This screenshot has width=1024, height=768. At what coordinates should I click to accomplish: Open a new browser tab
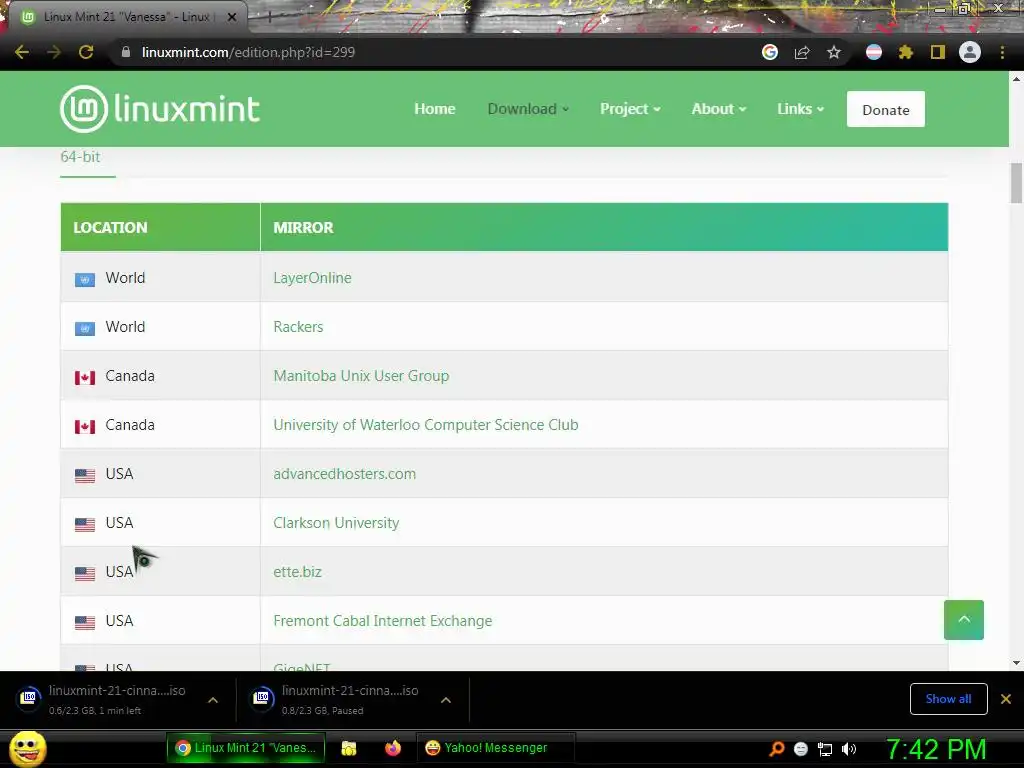[x=269, y=17]
